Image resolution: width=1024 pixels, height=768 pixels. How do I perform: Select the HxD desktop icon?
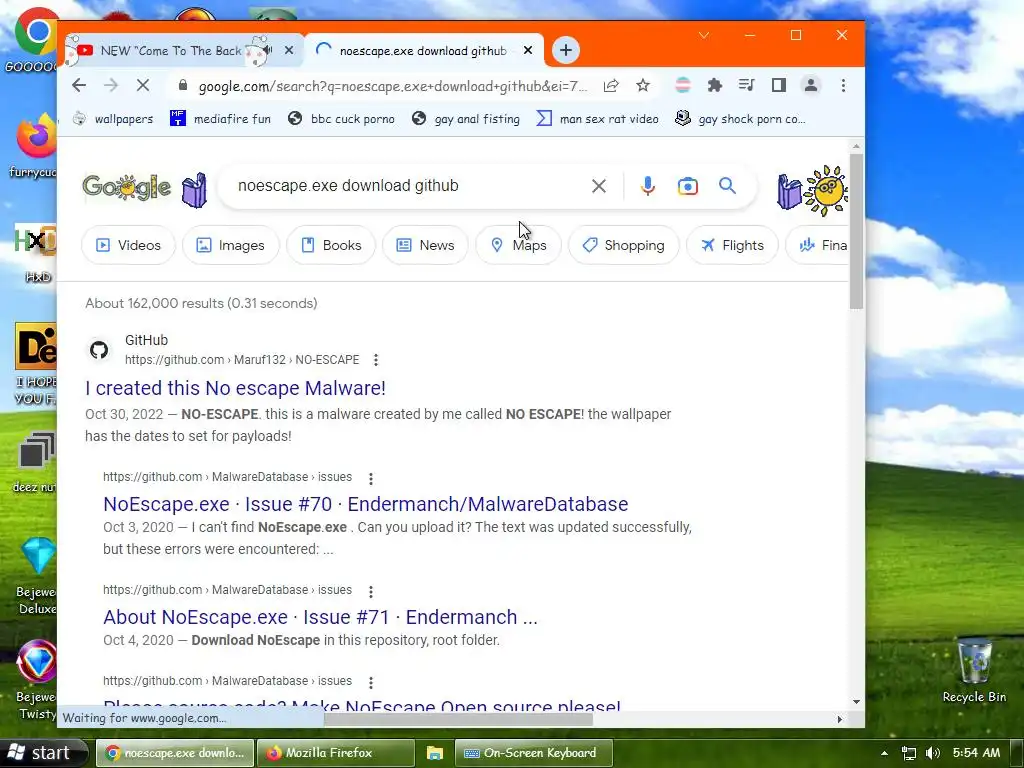click(36, 253)
